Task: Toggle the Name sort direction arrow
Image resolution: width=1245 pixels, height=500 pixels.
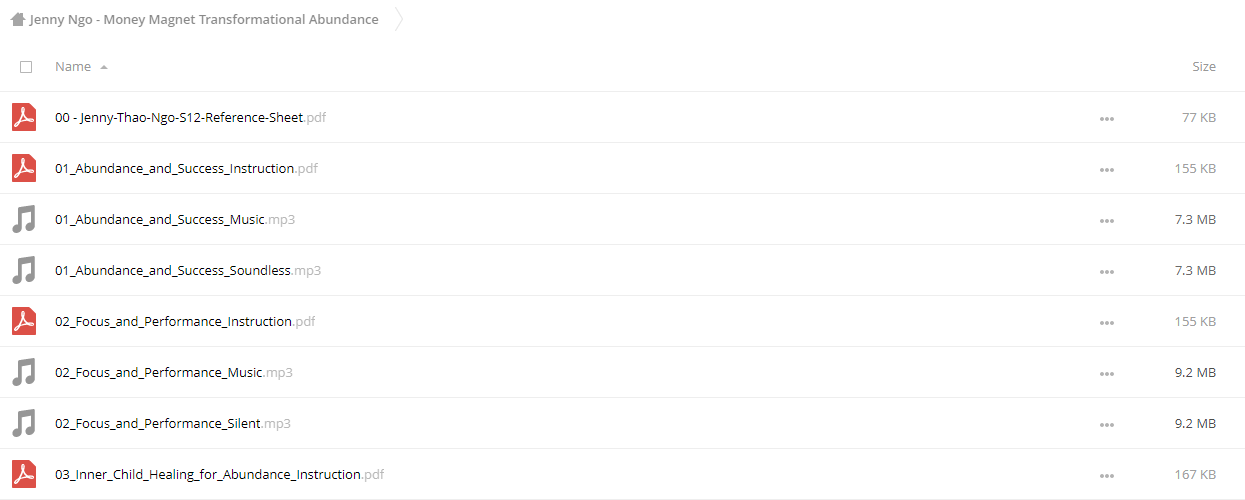Action: pyautogui.click(x=104, y=67)
